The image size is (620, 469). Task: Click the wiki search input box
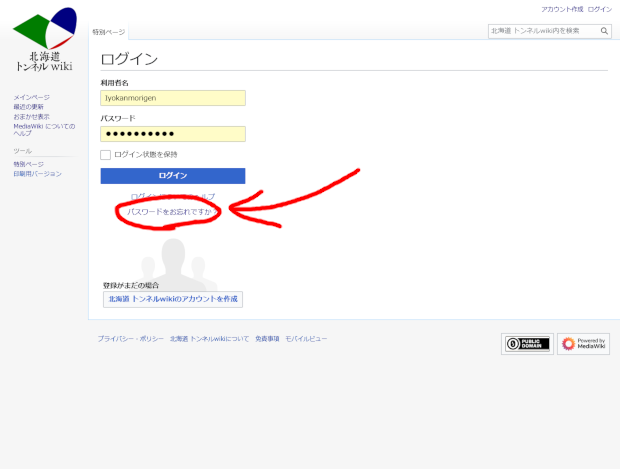point(542,31)
